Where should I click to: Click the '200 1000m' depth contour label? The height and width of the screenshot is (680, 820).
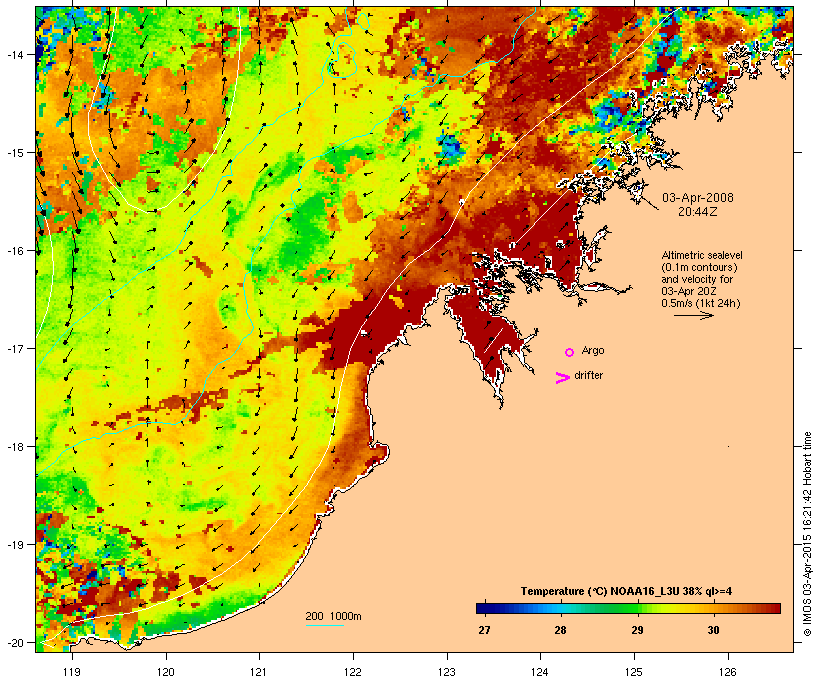333,616
